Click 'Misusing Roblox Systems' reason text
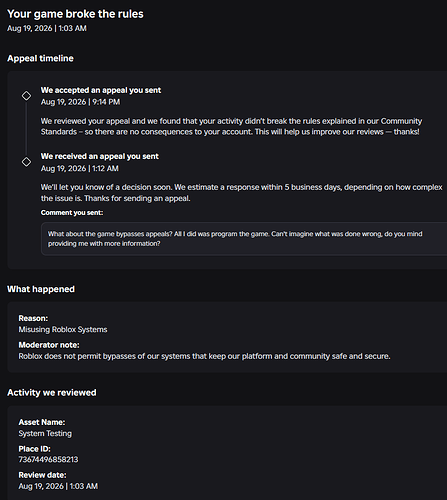447x500 pixels. coord(63,329)
